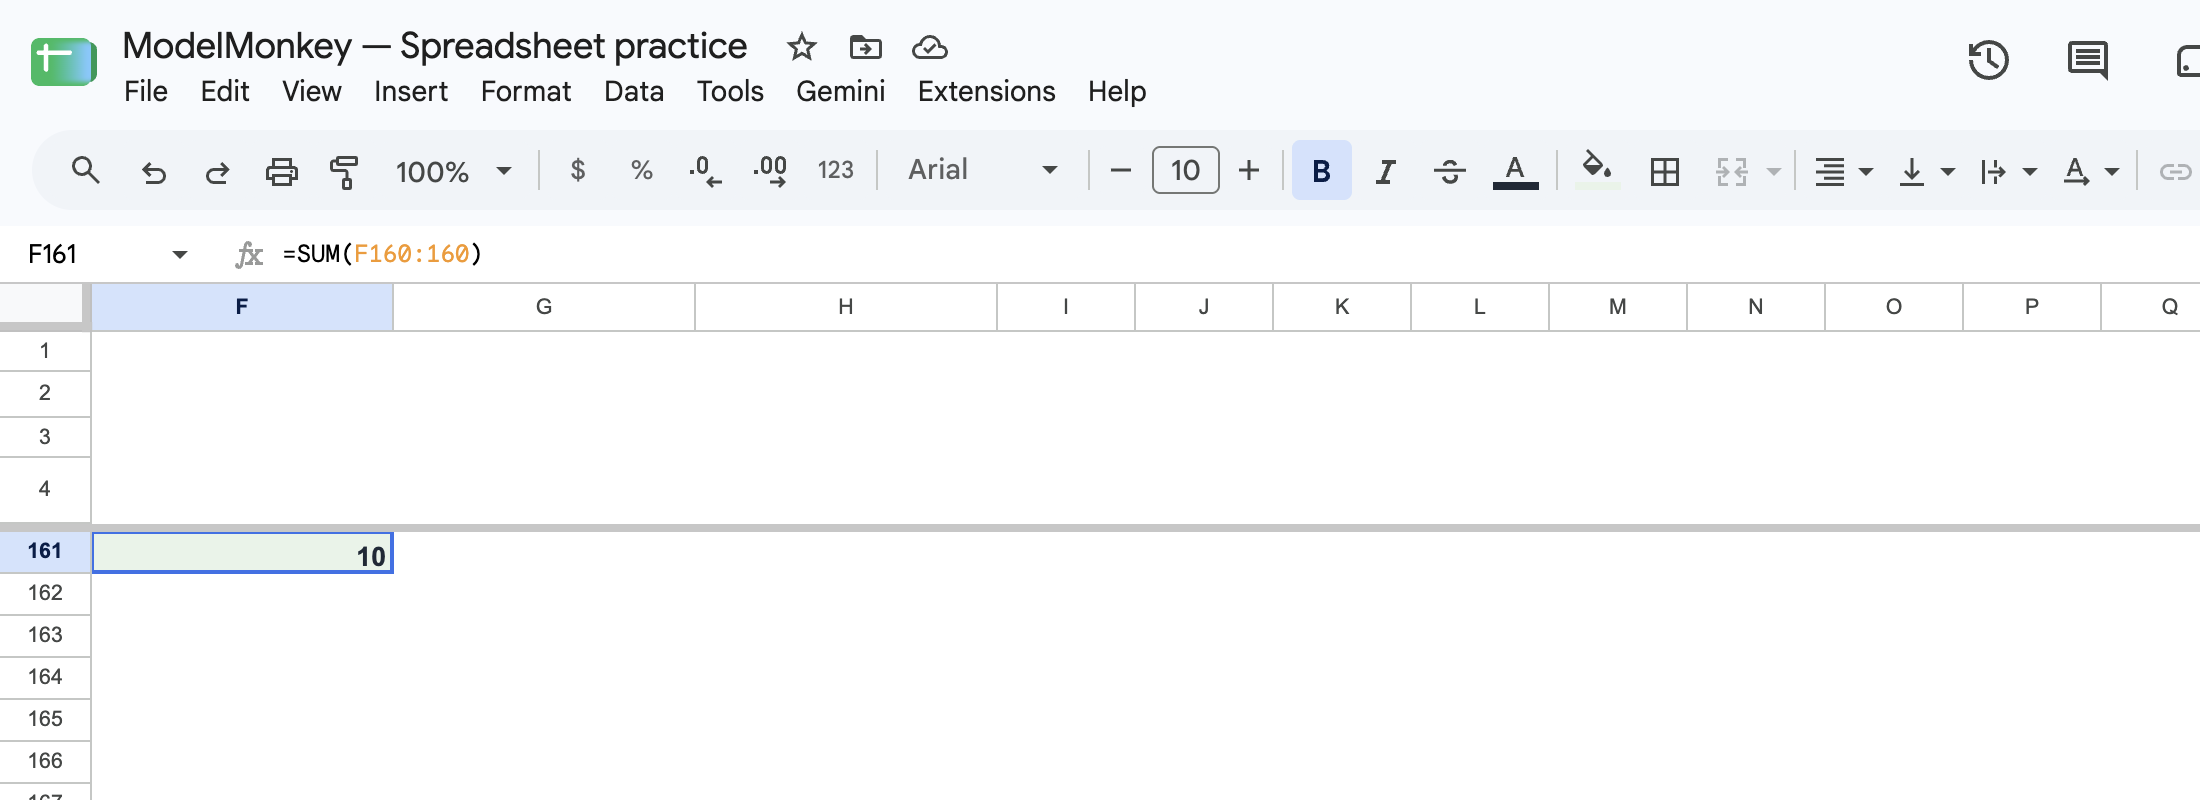The width and height of the screenshot is (2200, 800).
Task: Open version history clock icon
Action: click(x=1988, y=60)
